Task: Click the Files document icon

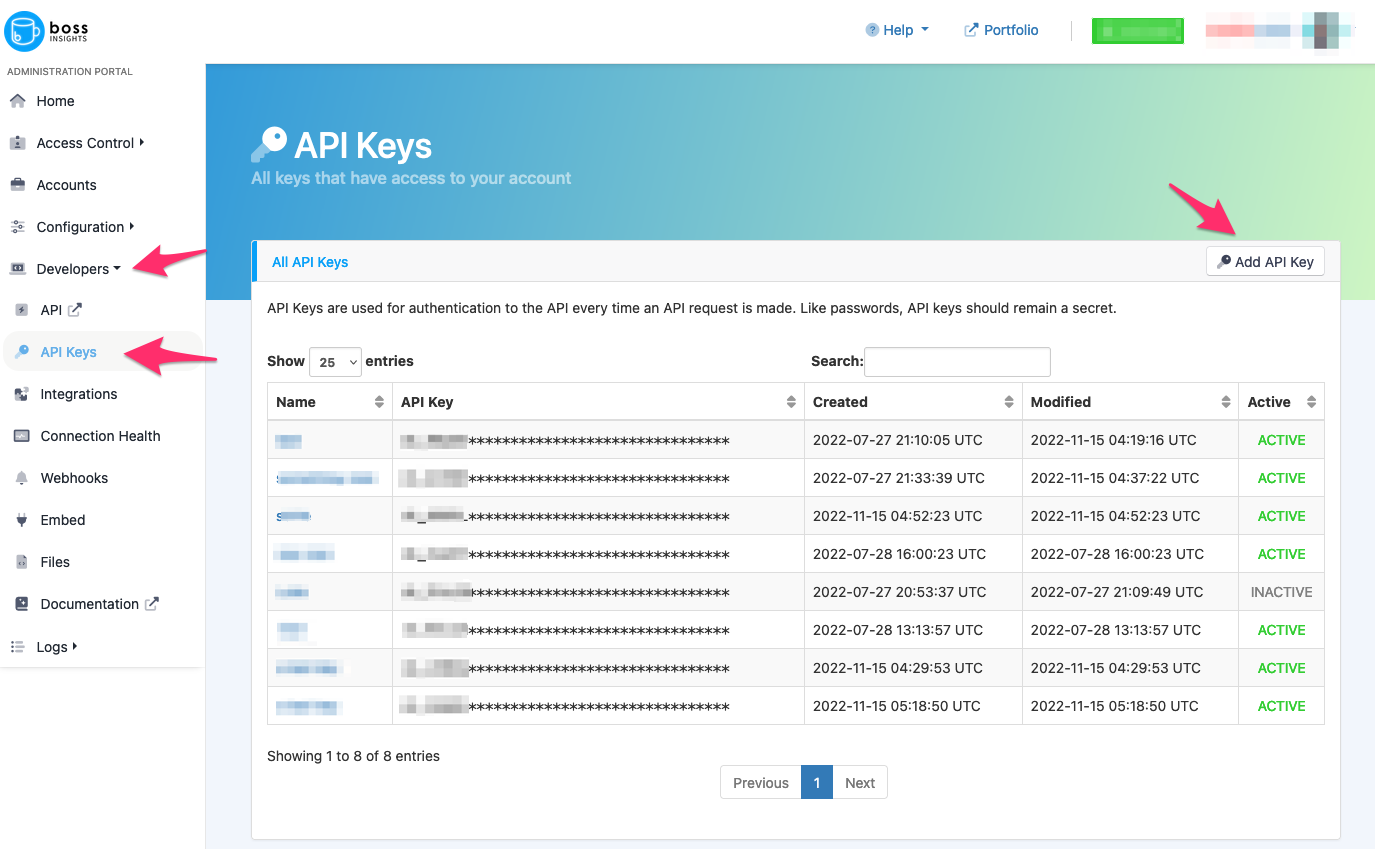Action: click(22, 562)
